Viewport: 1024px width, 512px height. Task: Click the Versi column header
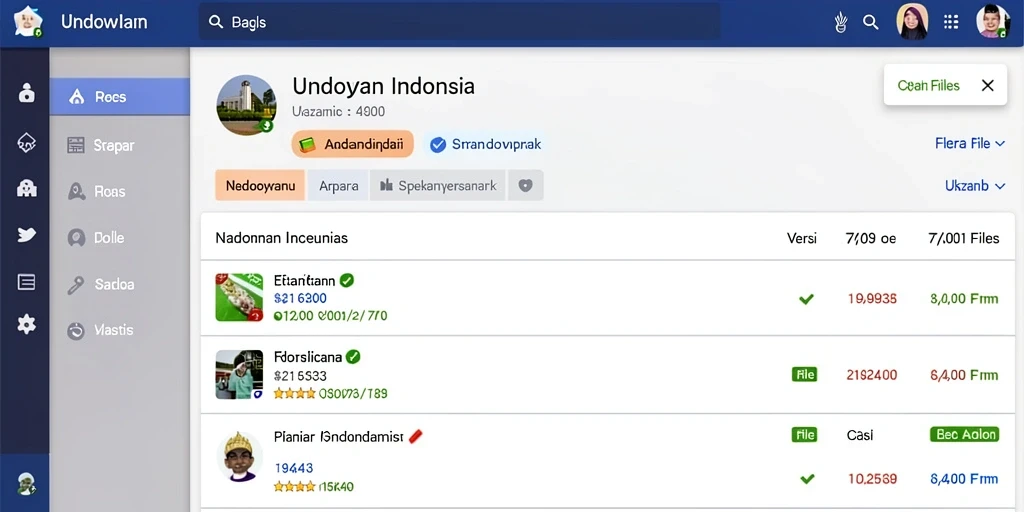point(801,238)
